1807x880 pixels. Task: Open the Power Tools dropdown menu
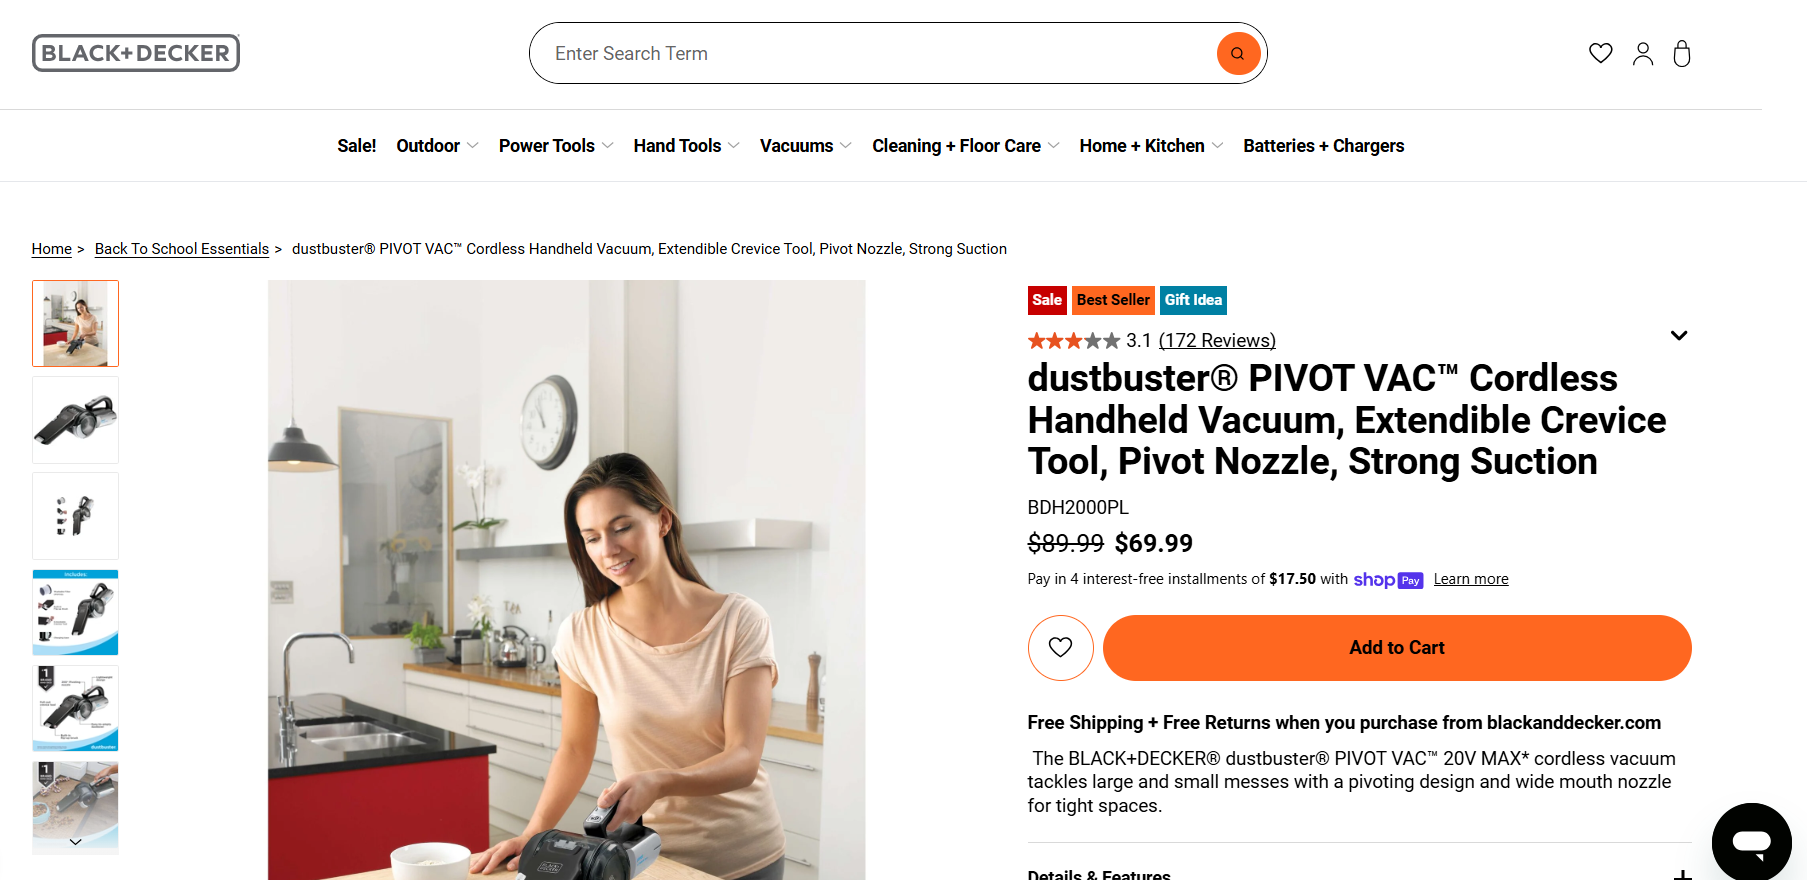click(556, 146)
